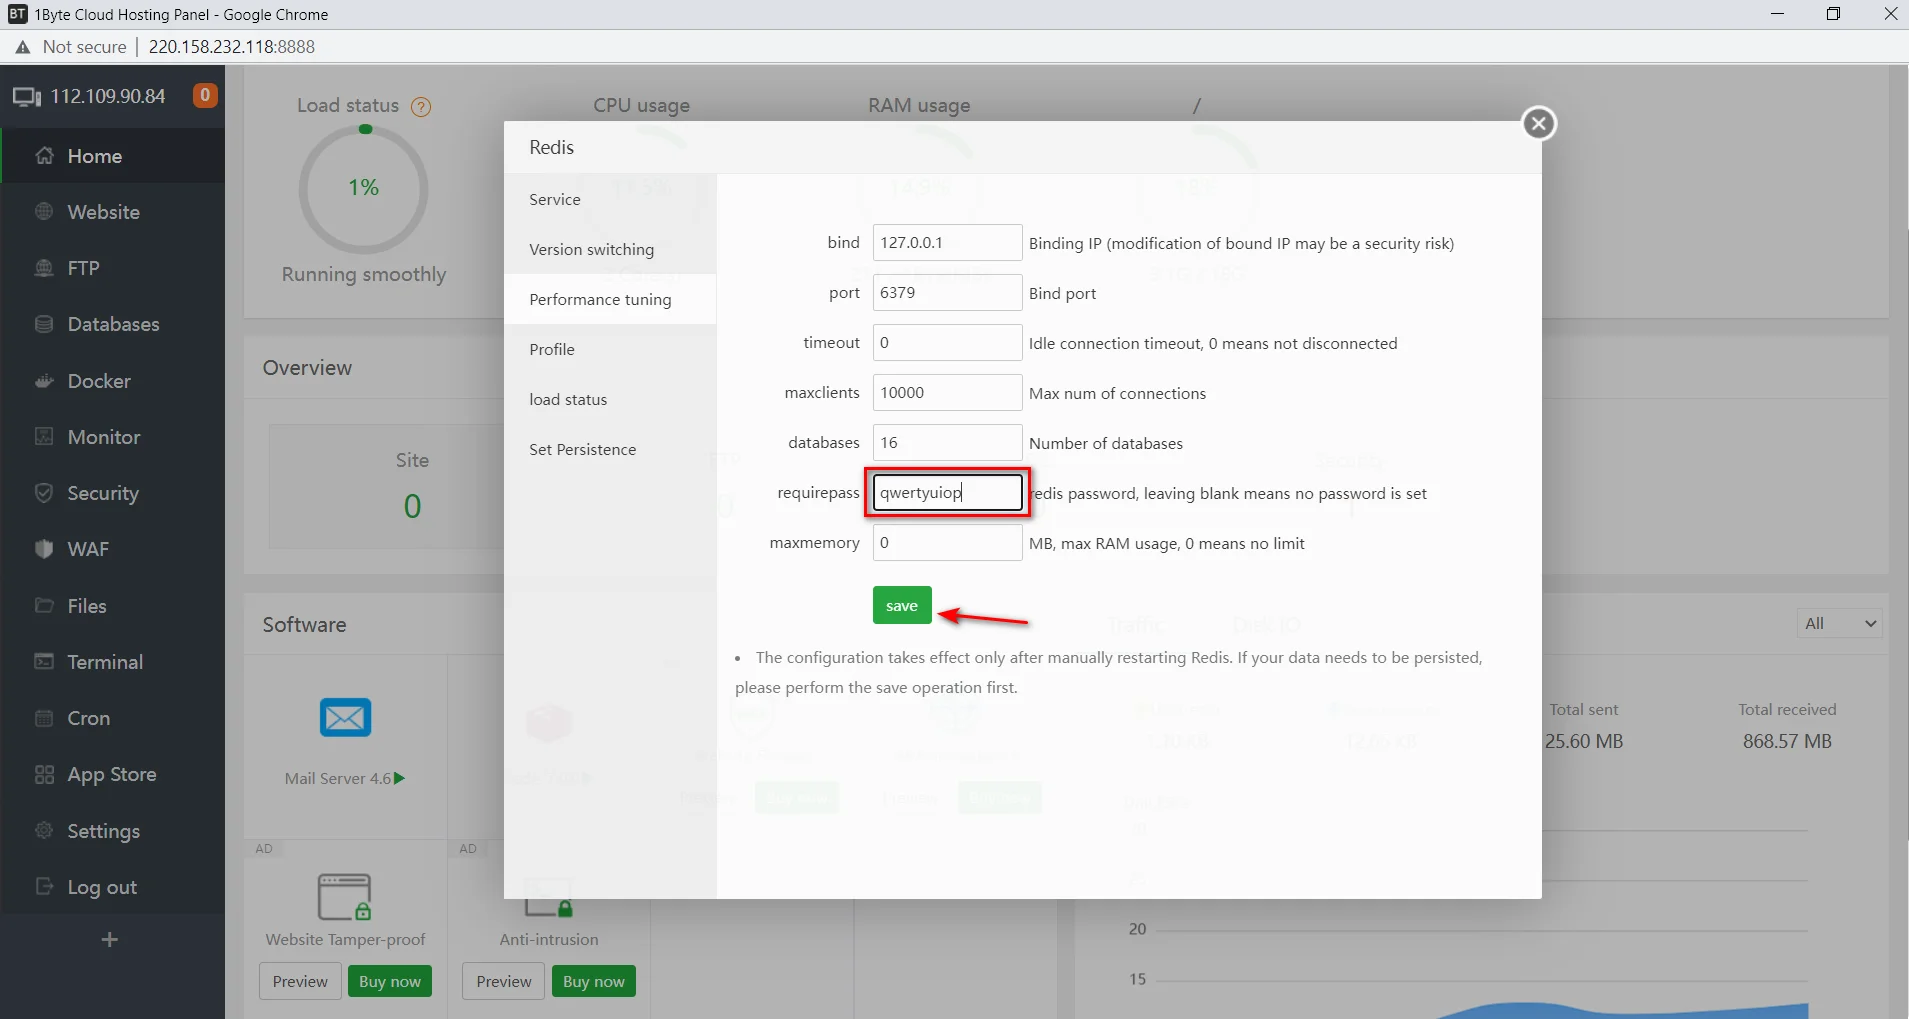Image resolution: width=1909 pixels, height=1019 pixels.
Task: Click the server IP 112.109.90.84
Action: [x=108, y=96]
